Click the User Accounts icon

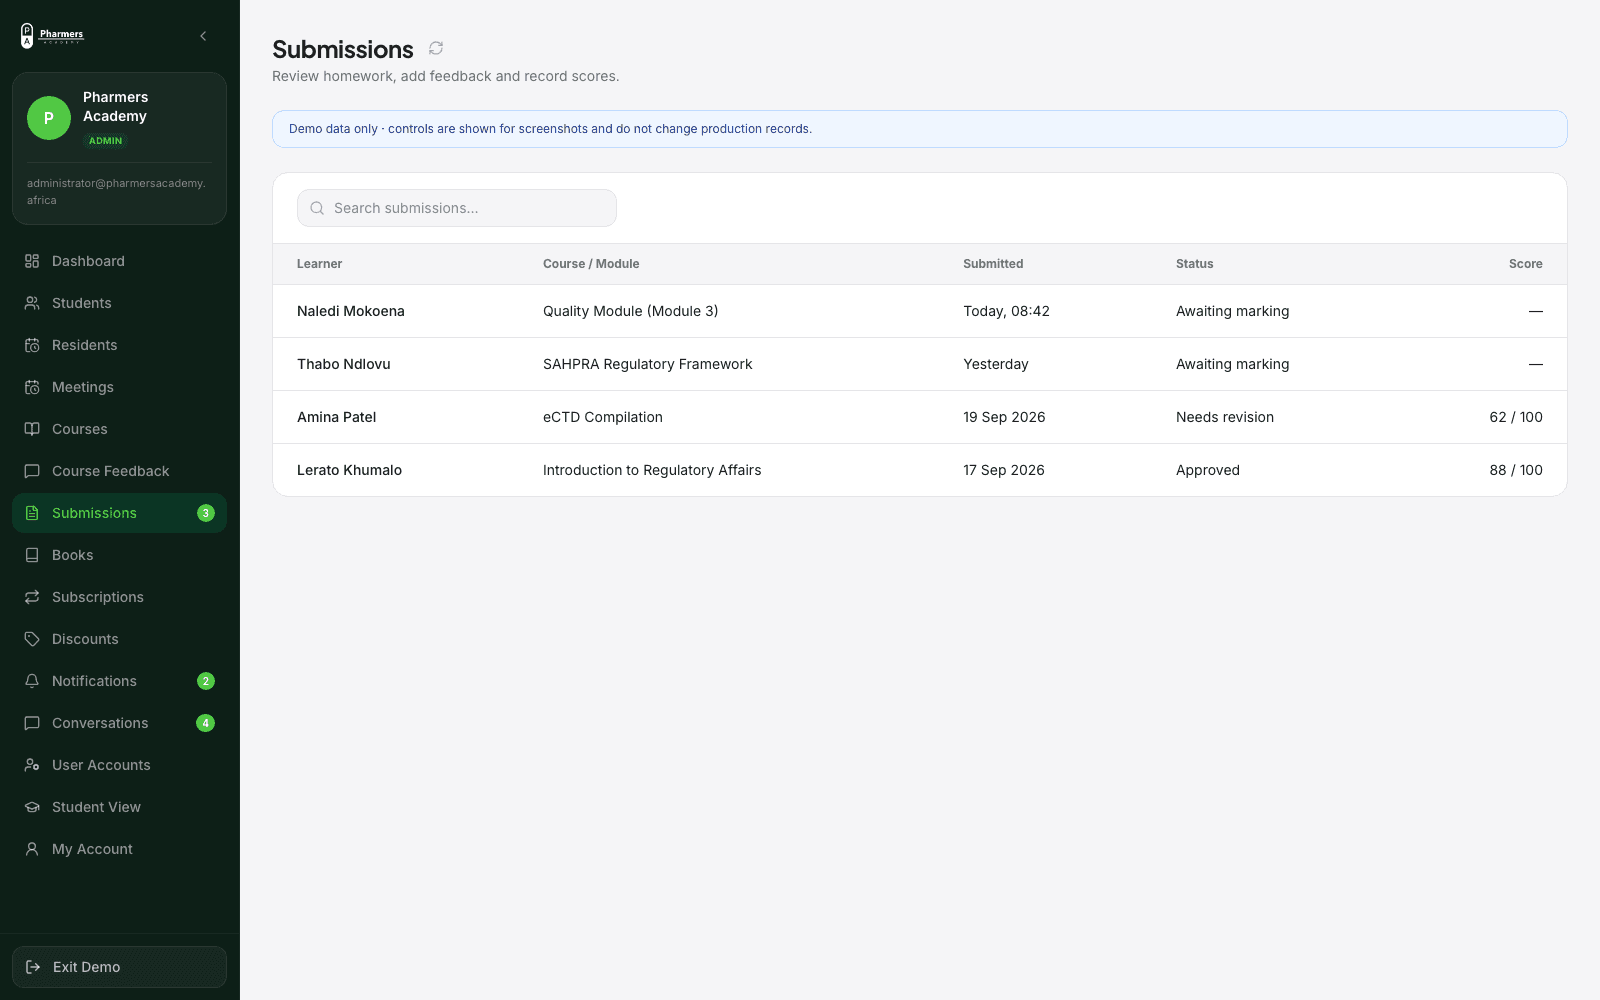[x=32, y=765]
